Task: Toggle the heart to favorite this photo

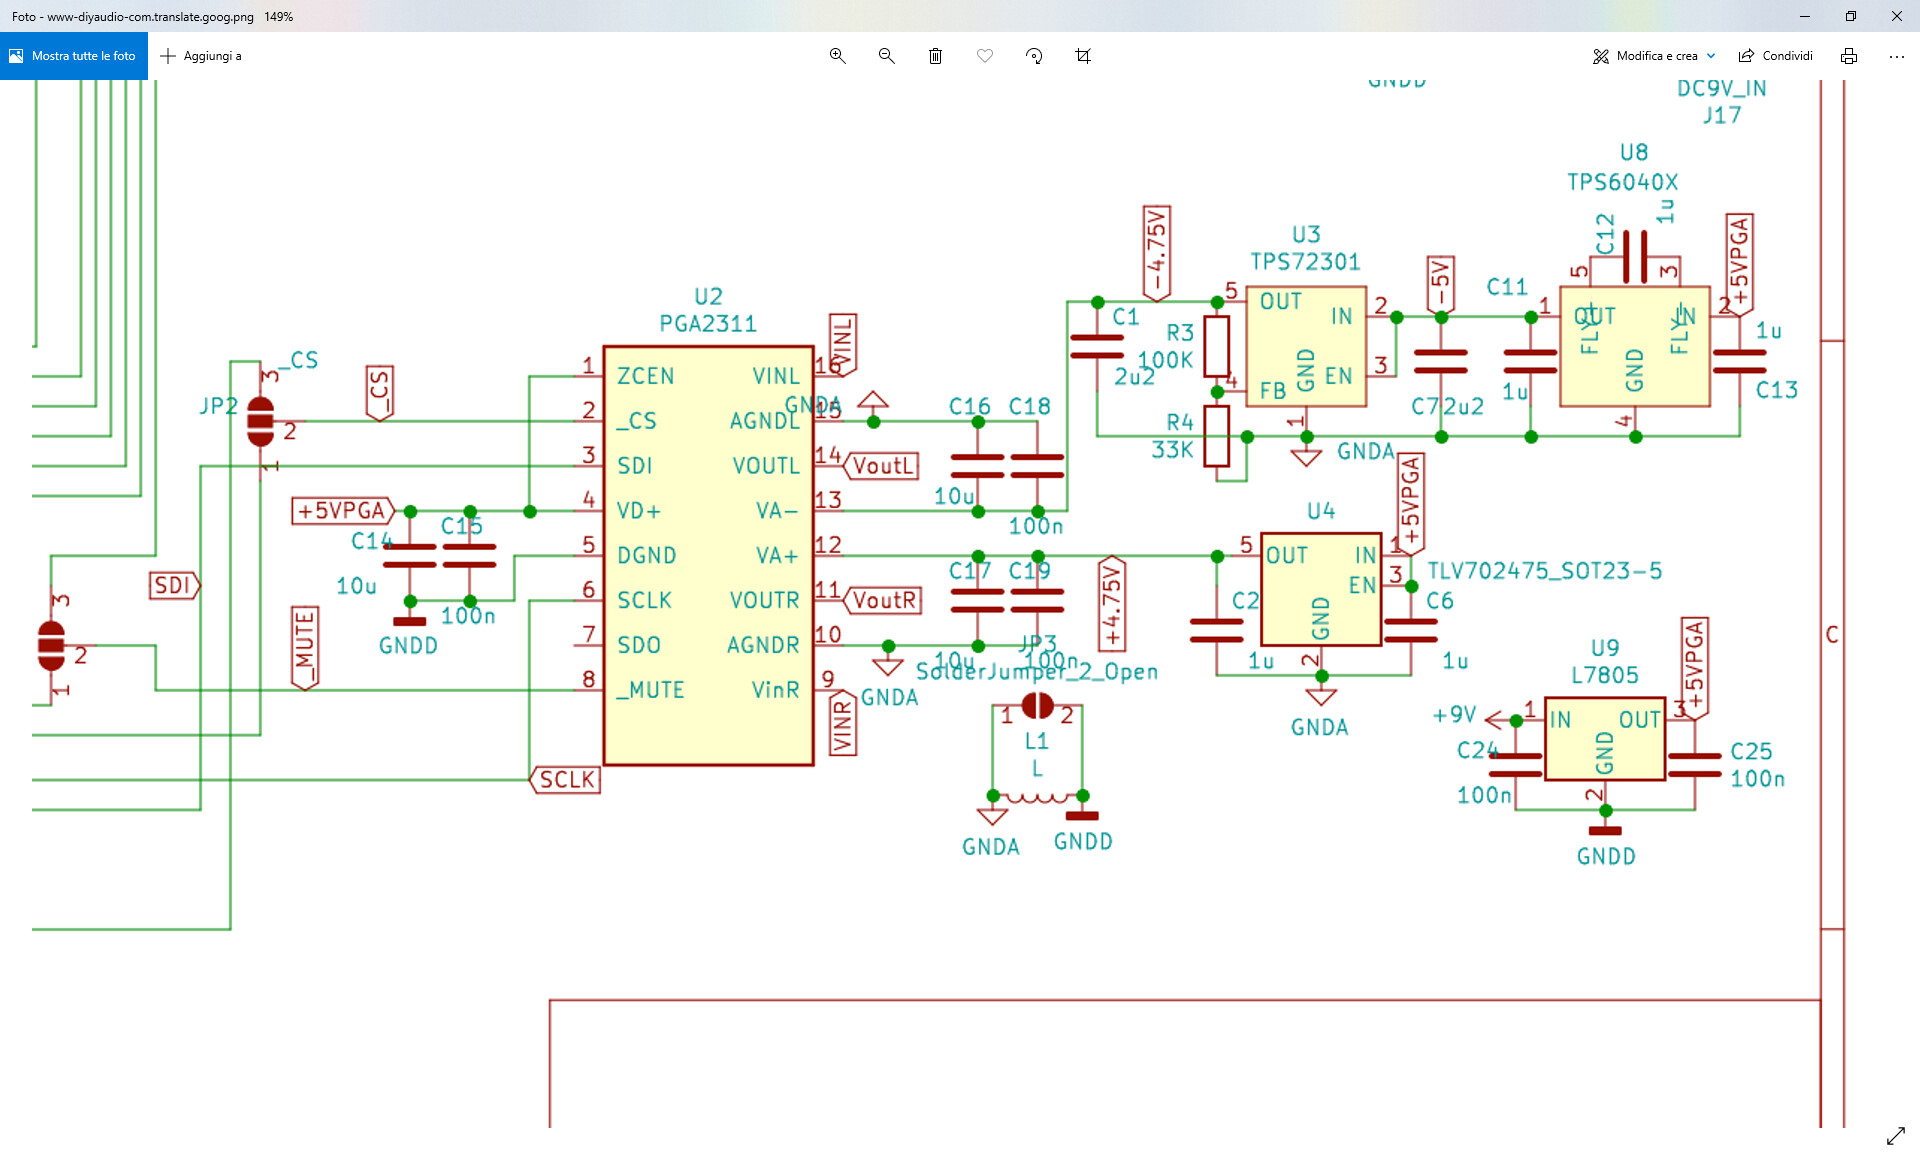Action: 985,56
